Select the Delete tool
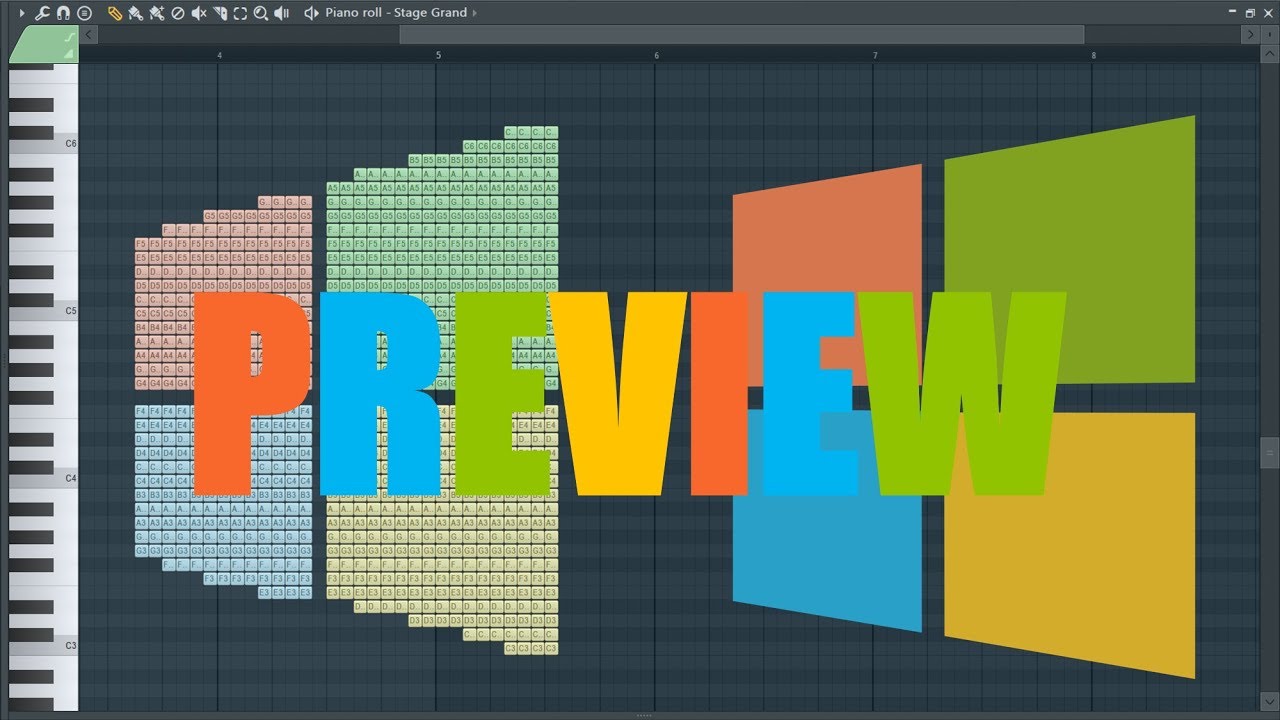The width and height of the screenshot is (1280, 720). 178,13
